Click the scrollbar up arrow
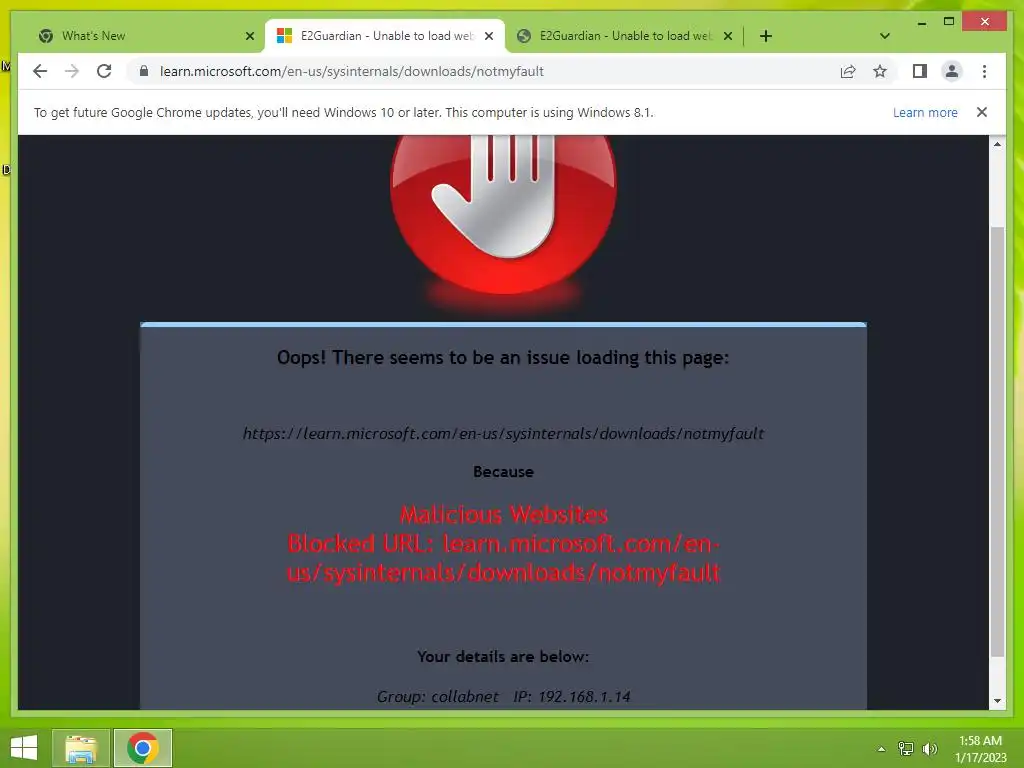Screen dimensions: 1024x768 coord(997,144)
